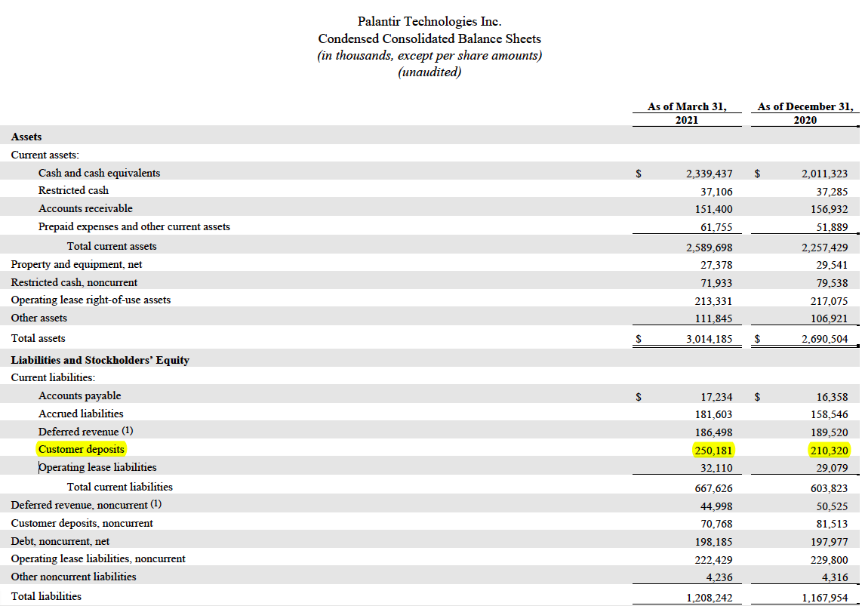Click the '(unaudited)' label
The image size is (866, 607).
coord(429,72)
